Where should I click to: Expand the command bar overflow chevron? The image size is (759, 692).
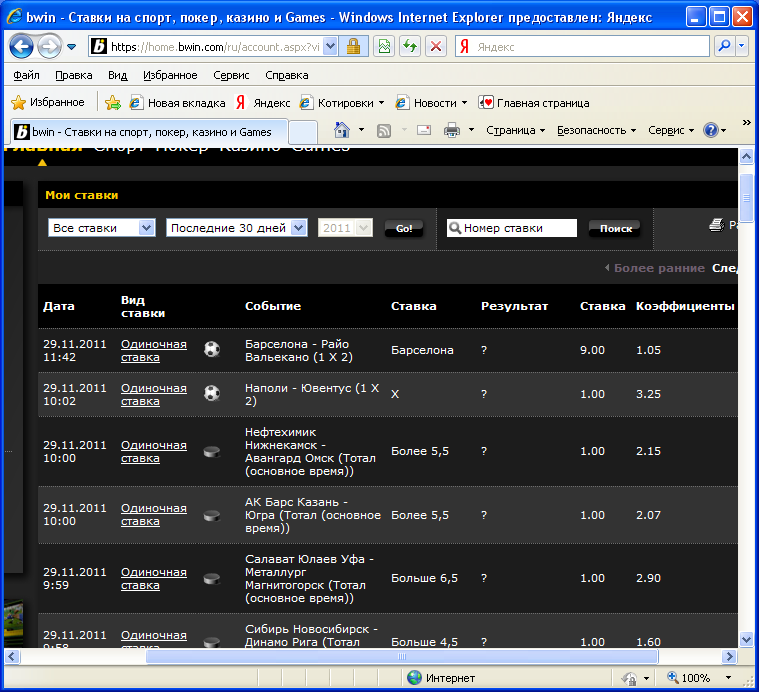point(746,122)
